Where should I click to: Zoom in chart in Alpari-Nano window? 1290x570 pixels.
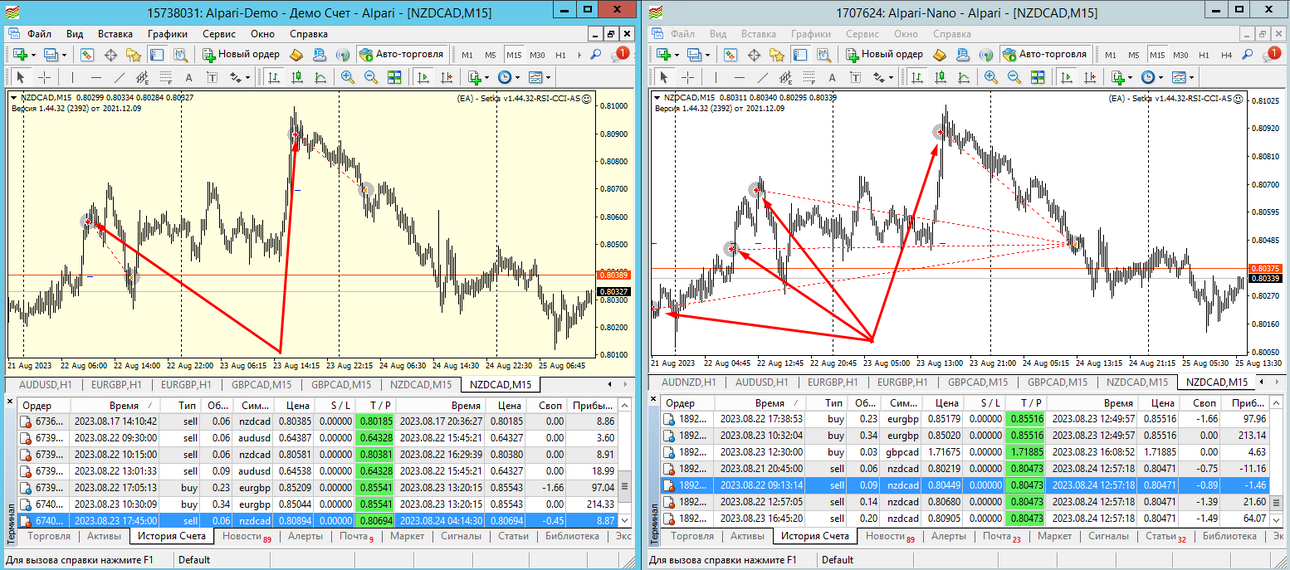[990, 76]
